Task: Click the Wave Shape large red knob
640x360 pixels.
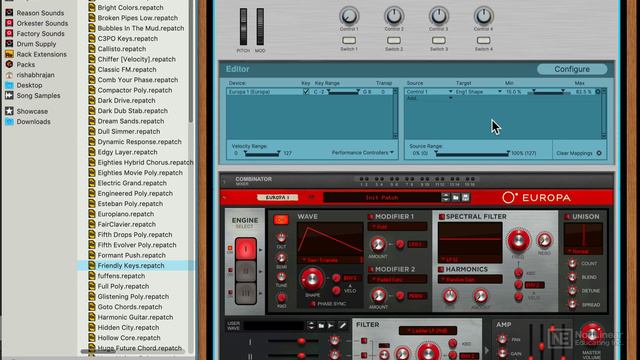Action: click(x=312, y=279)
